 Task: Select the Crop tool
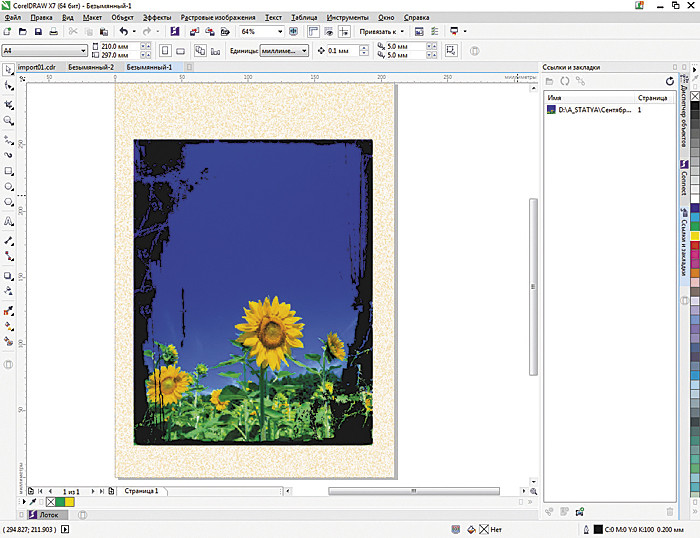click(x=9, y=104)
